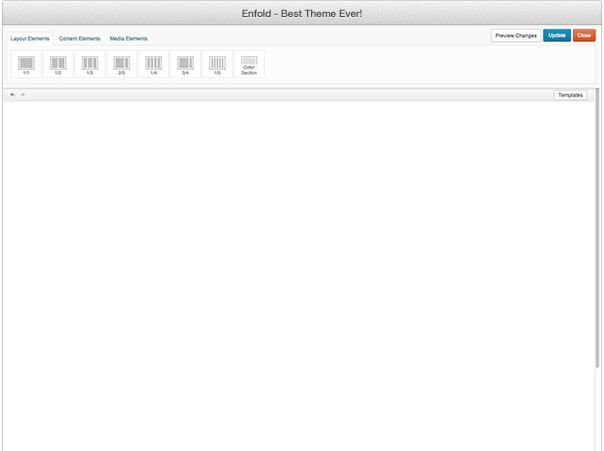Add a 1/1 full-width column element
The height and width of the screenshot is (451, 604).
[x=26, y=64]
